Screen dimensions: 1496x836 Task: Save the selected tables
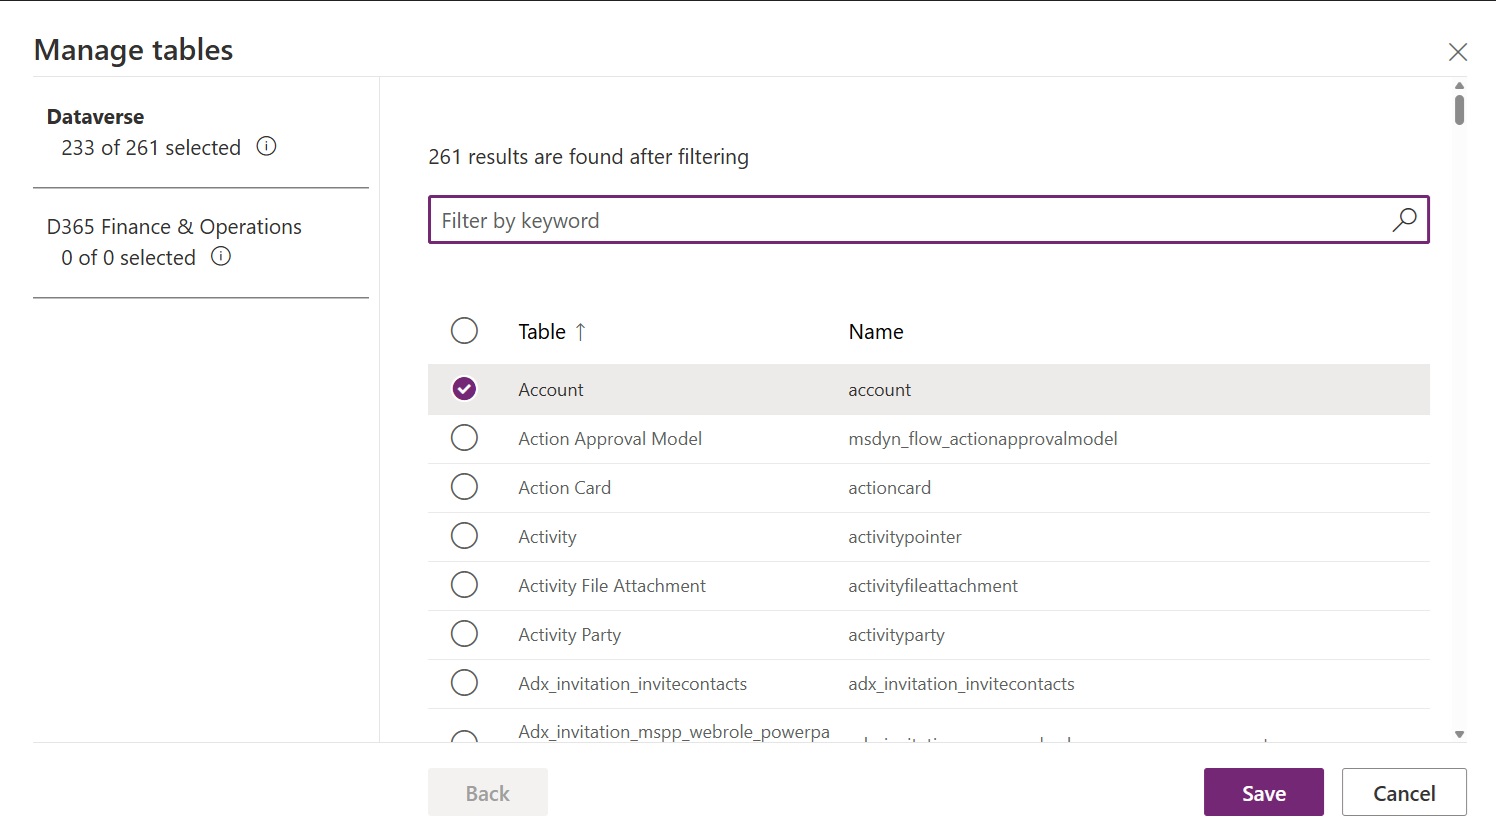[1263, 792]
